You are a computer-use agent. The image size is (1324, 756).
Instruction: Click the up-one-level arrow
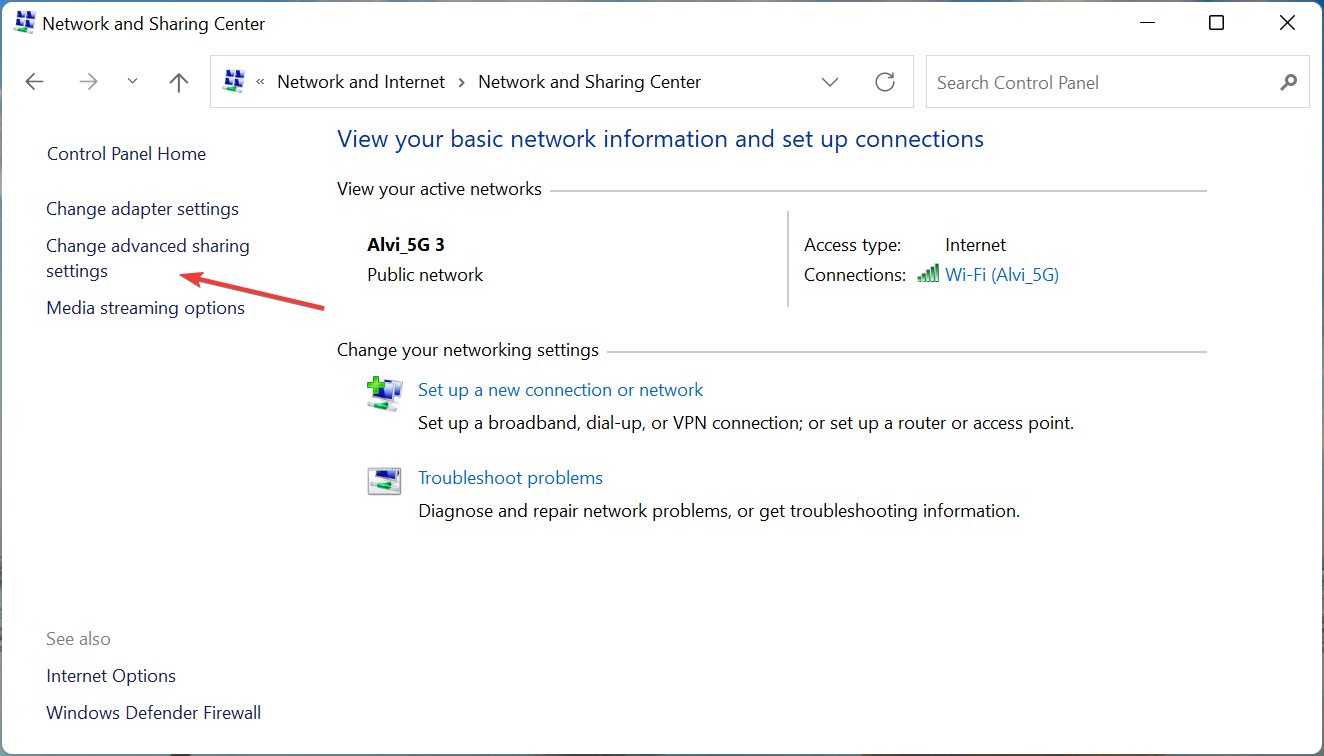tap(178, 81)
